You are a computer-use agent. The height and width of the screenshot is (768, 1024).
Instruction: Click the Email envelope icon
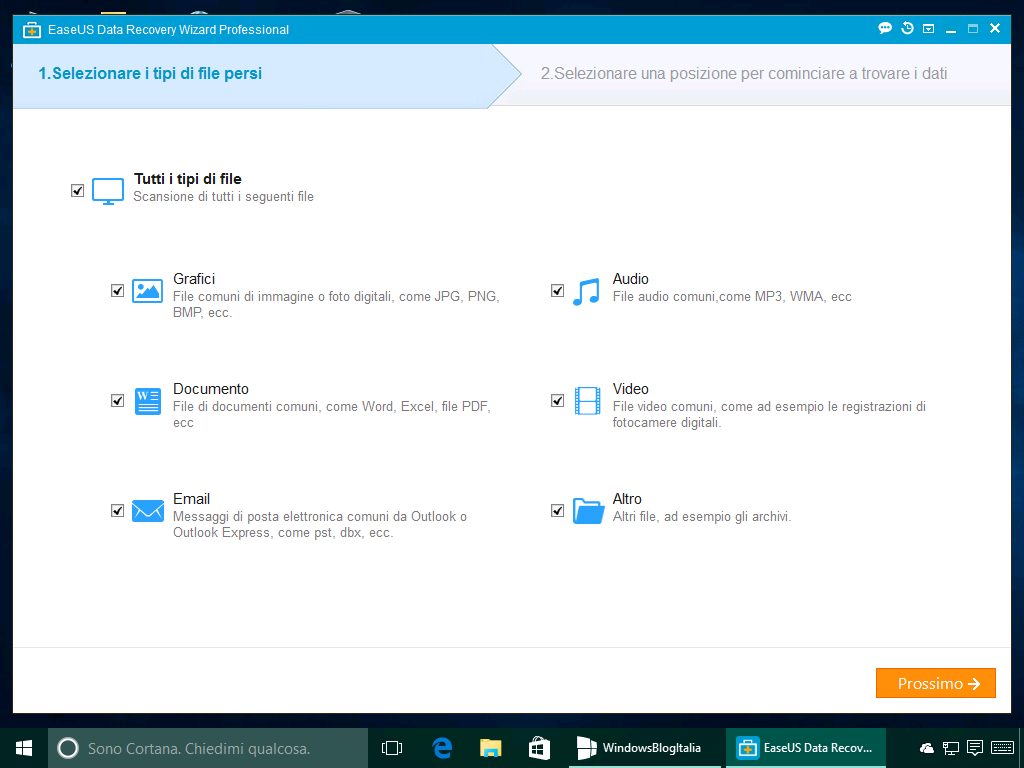pos(148,511)
